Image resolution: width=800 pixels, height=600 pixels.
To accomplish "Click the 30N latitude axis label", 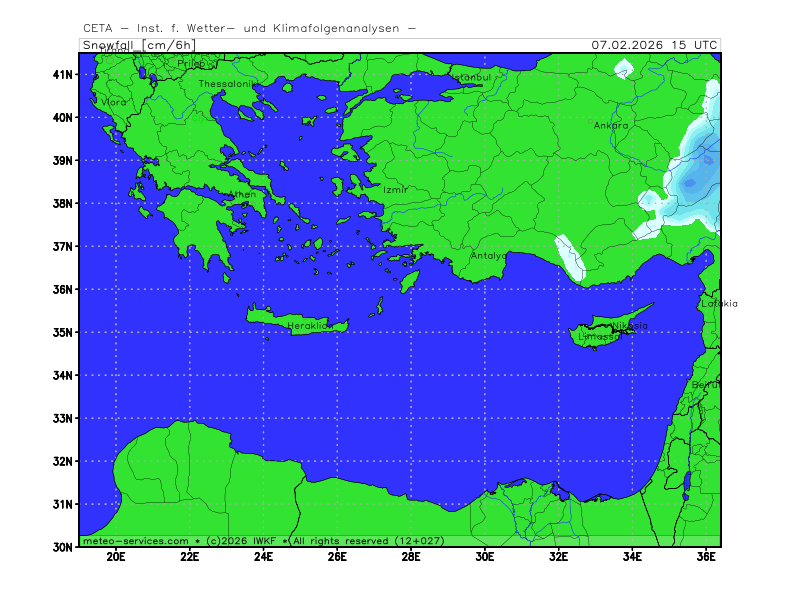I will [x=63, y=547].
